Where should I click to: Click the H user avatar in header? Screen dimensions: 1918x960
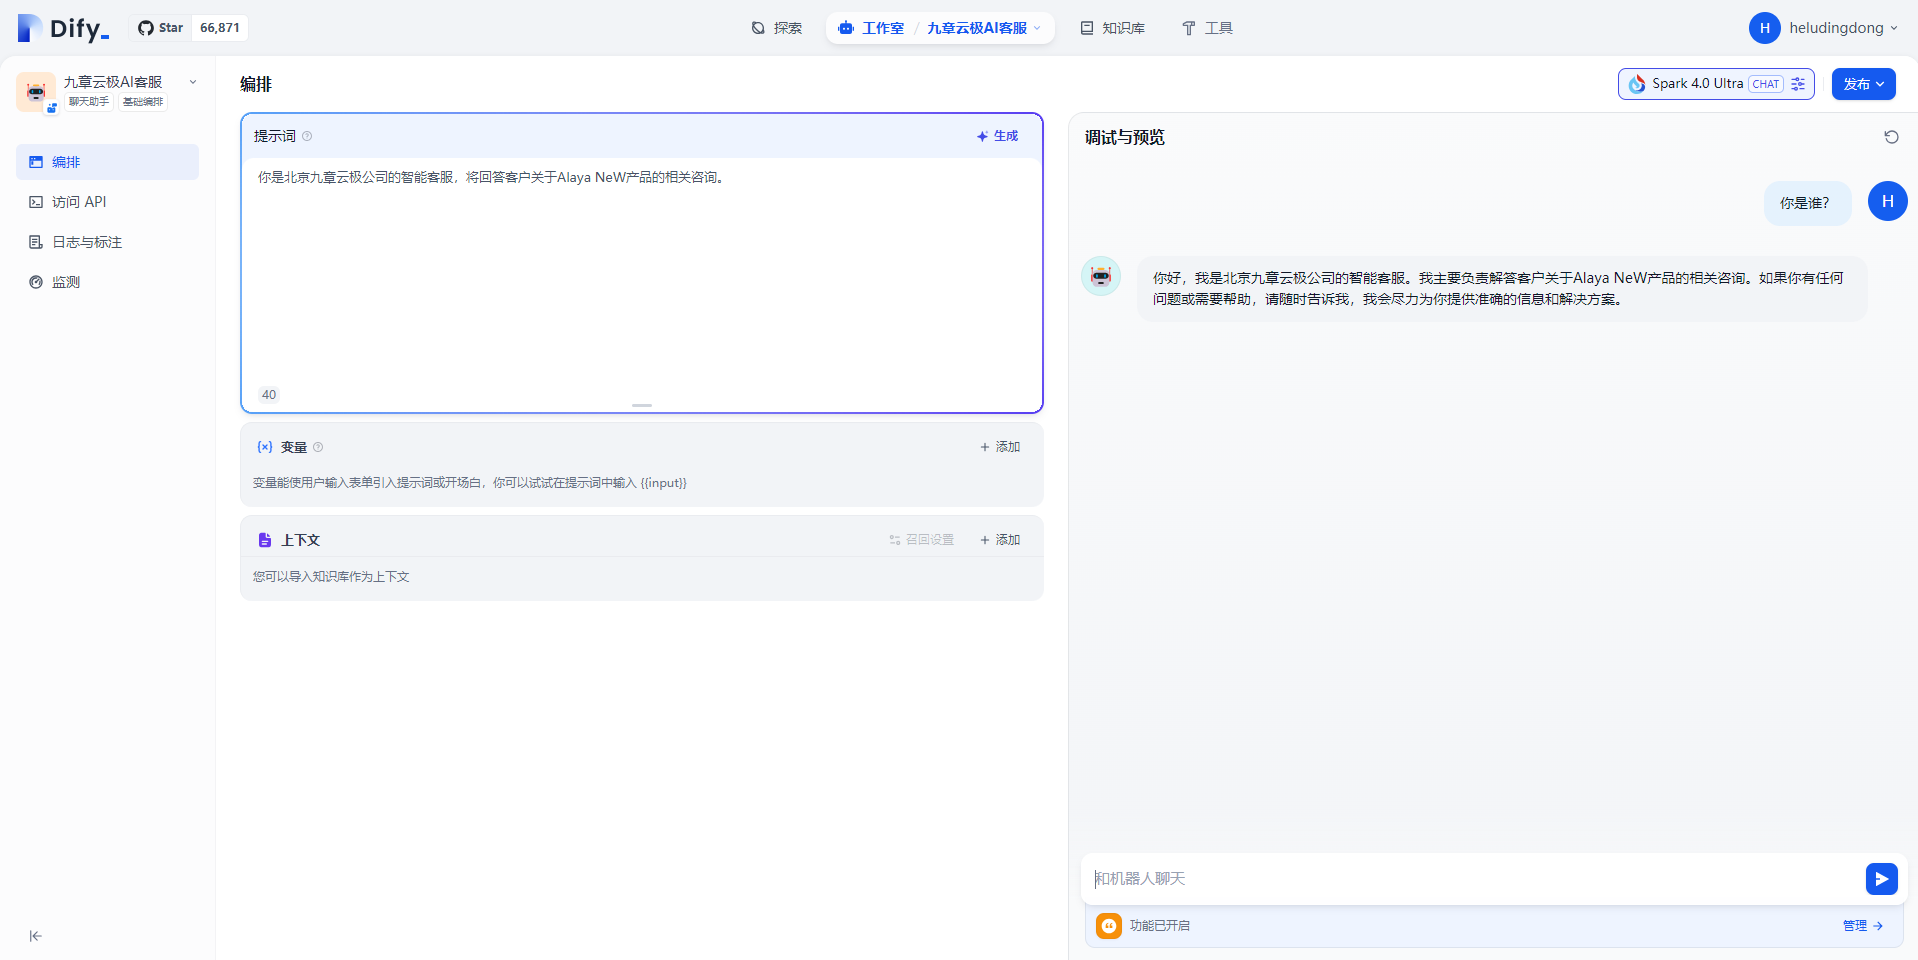click(1764, 28)
